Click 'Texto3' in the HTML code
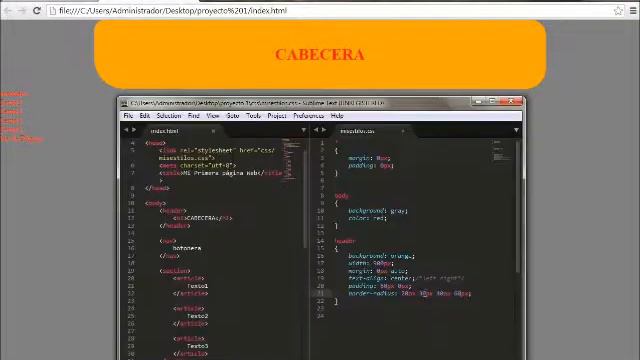640x360 pixels. tap(198, 346)
